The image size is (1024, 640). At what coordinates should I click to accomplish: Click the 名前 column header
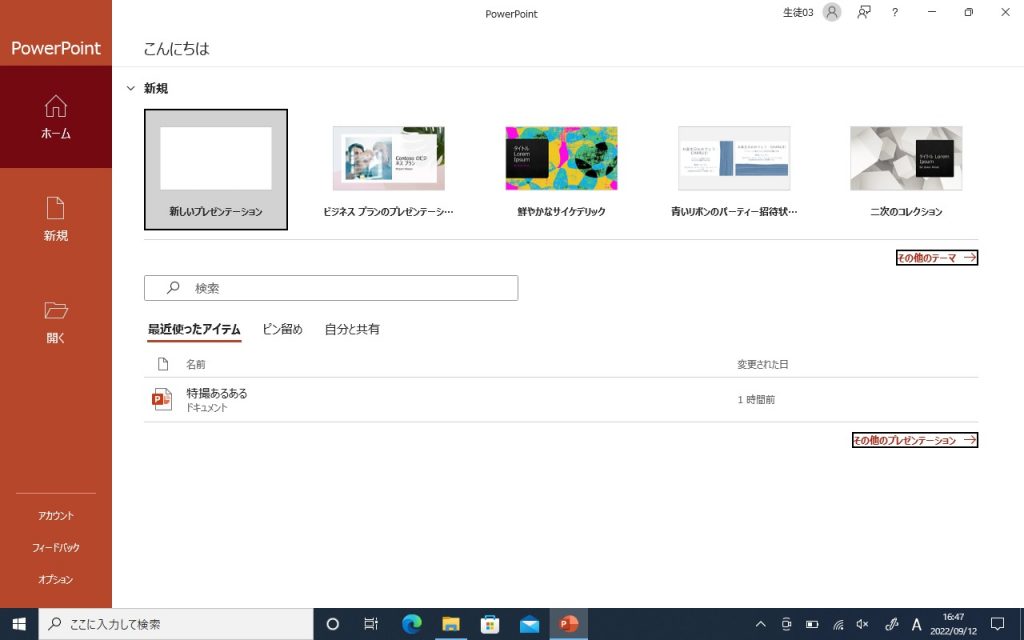[x=196, y=364]
